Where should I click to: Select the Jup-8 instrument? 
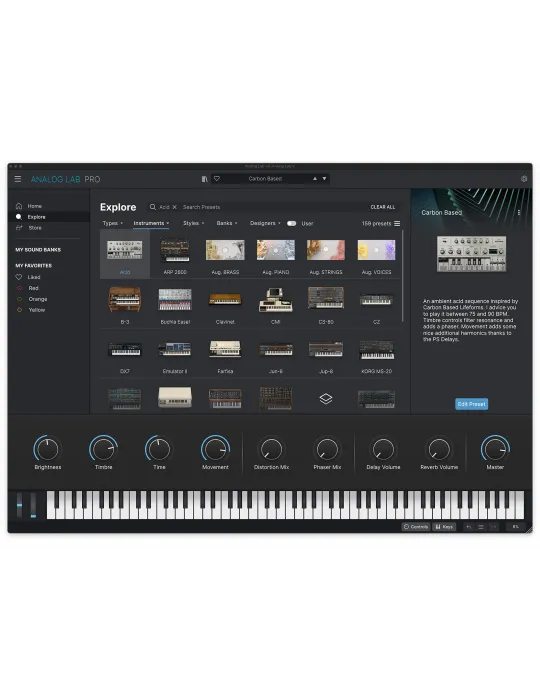click(x=326, y=354)
